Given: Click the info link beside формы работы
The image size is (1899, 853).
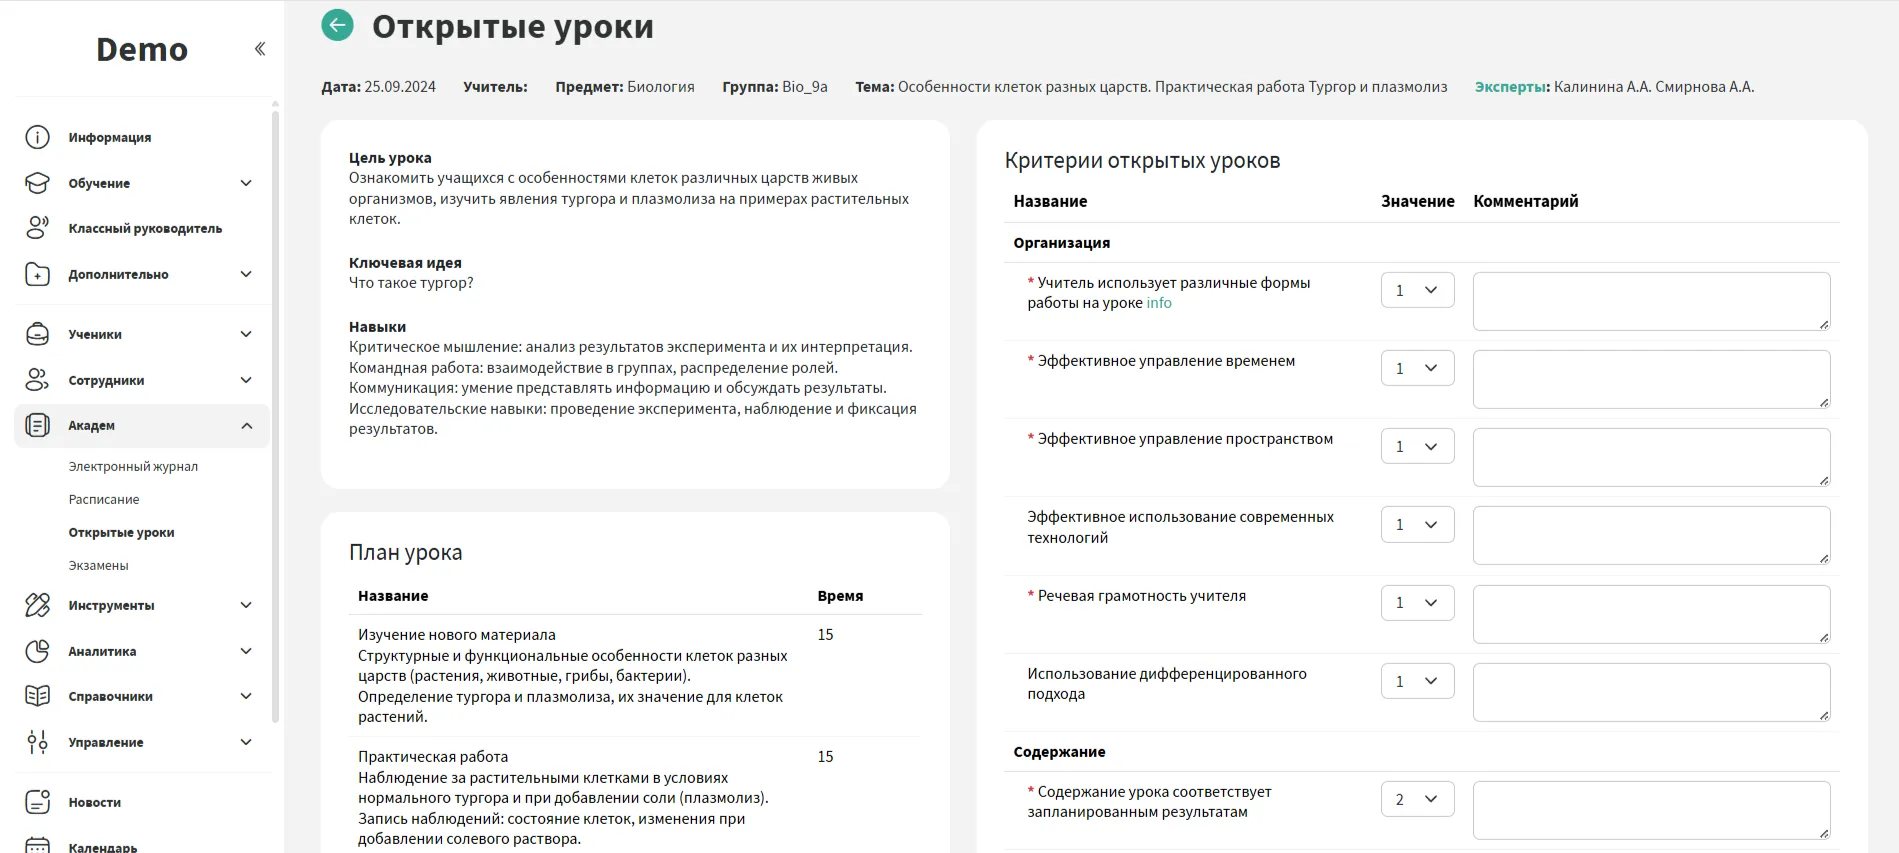Looking at the screenshot, I should tap(1159, 303).
